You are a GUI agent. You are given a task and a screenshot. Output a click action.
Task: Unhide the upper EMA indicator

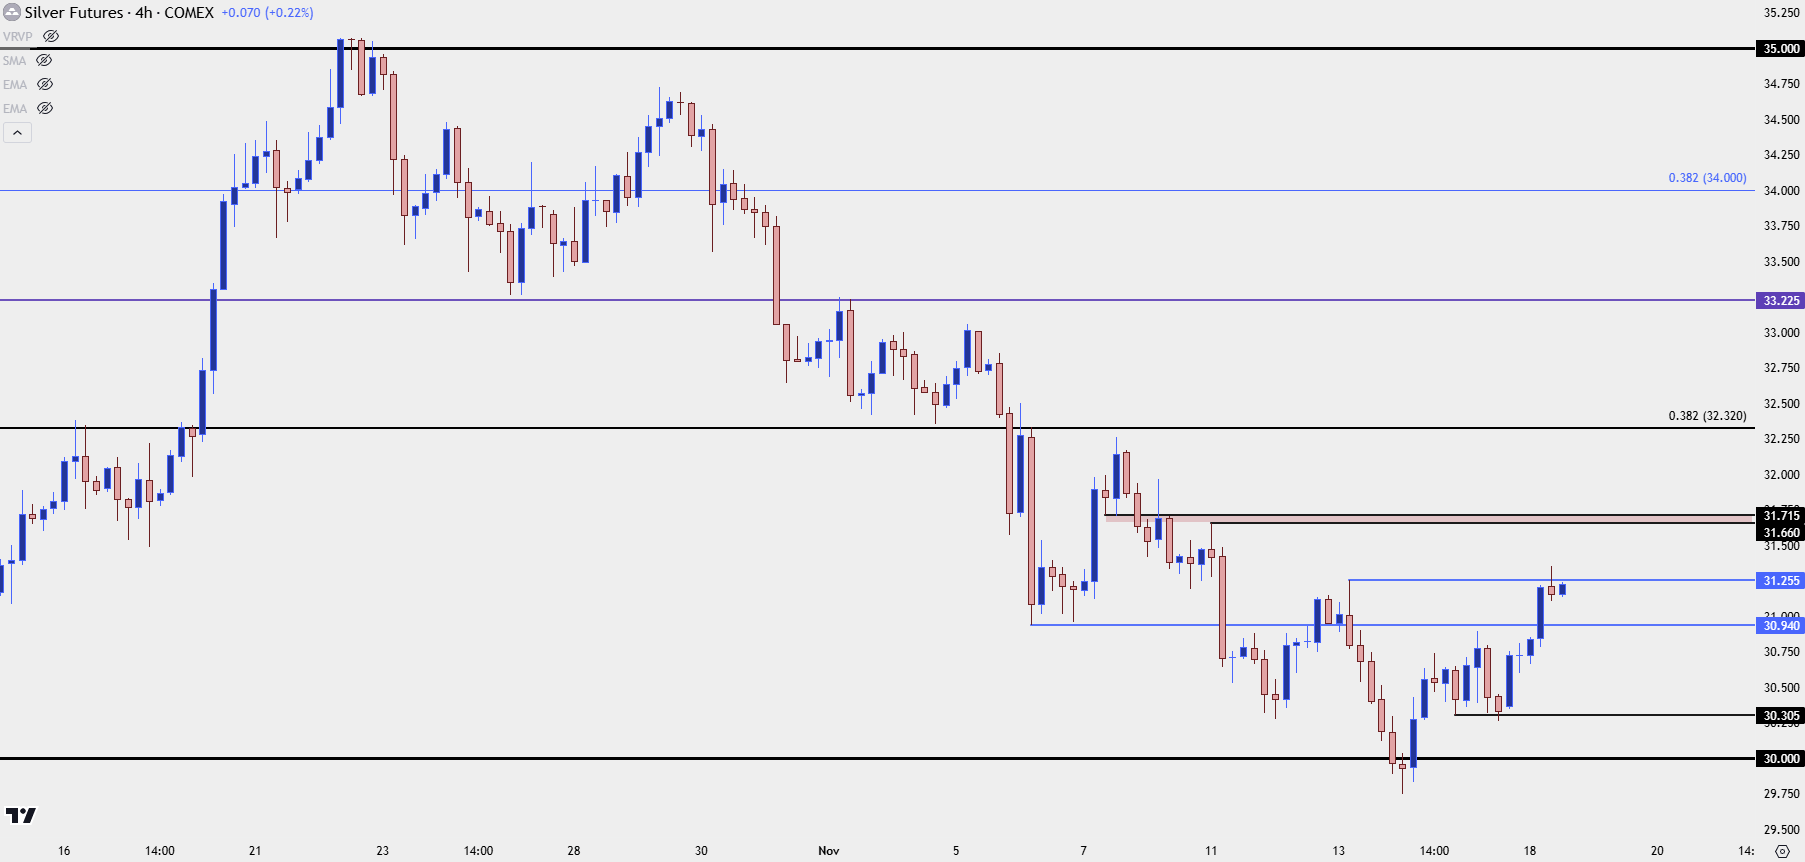click(x=45, y=84)
